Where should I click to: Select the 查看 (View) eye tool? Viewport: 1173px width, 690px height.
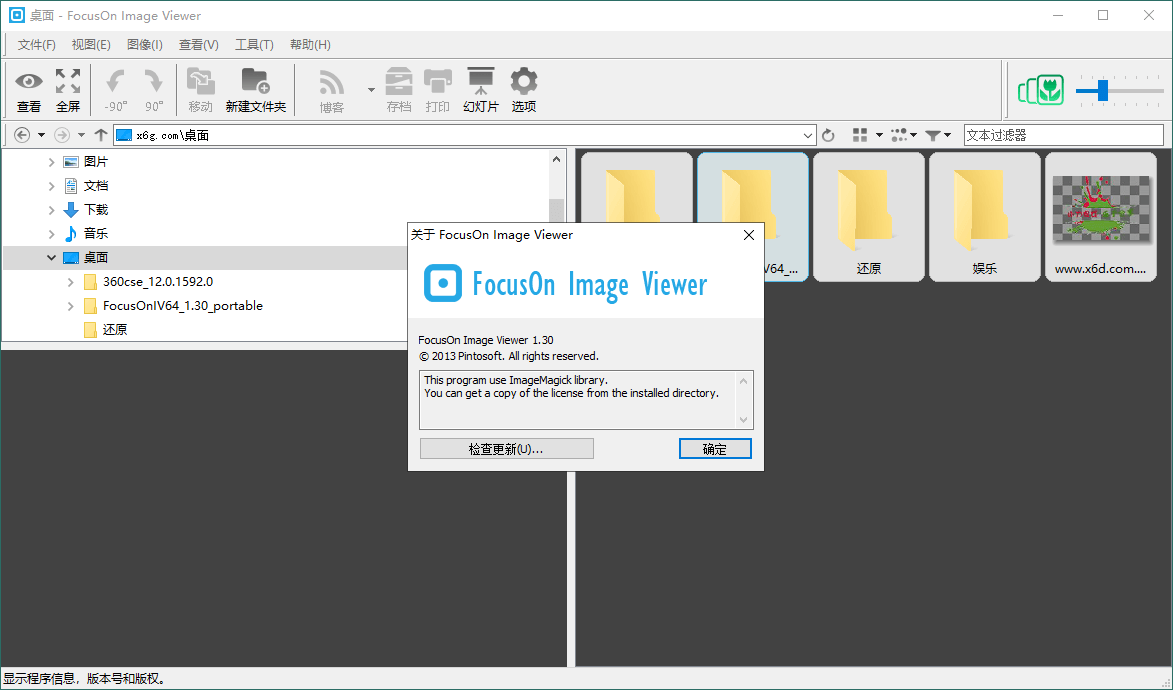(x=29, y=88)
